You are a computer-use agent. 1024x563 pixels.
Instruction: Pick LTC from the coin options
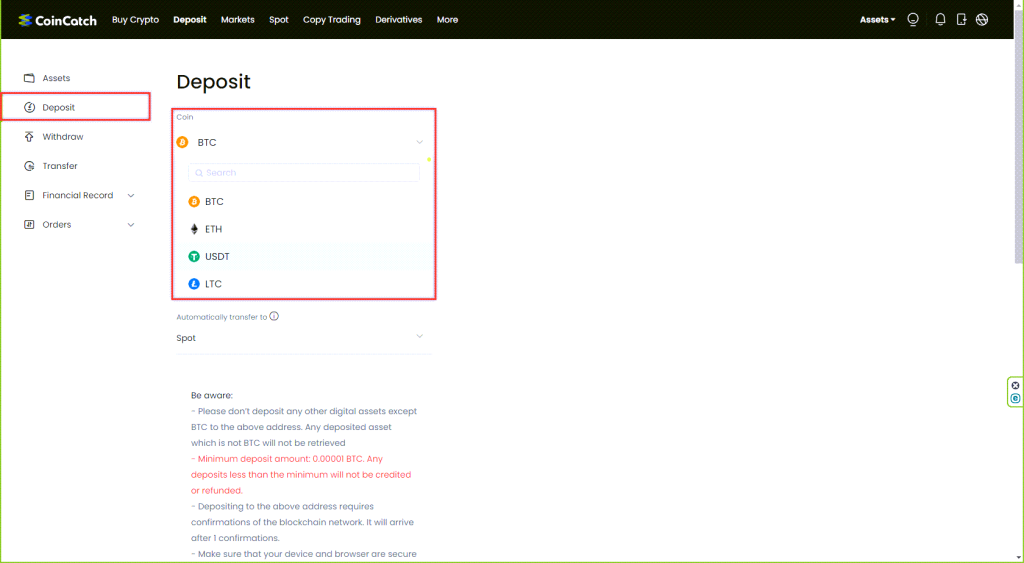[x=213, y=284]
